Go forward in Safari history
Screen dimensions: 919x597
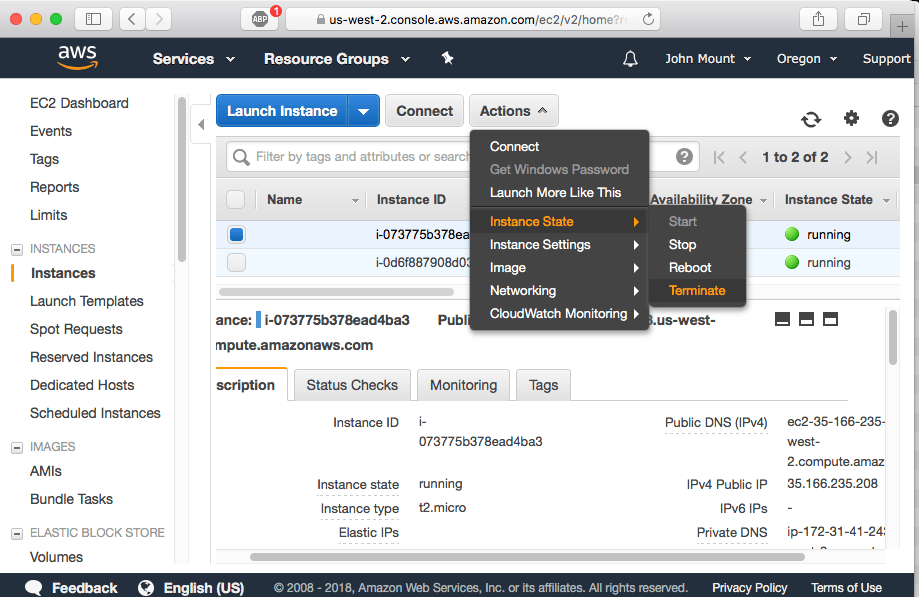pos(159,19)
